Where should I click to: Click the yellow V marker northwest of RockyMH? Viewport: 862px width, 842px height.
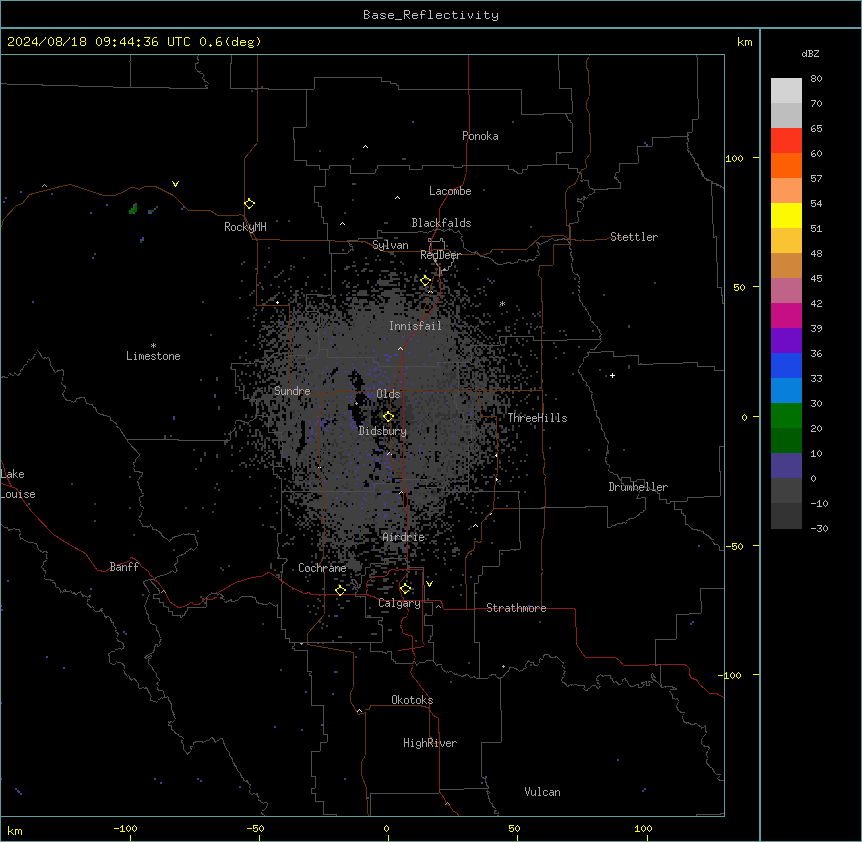coord(175,184)
